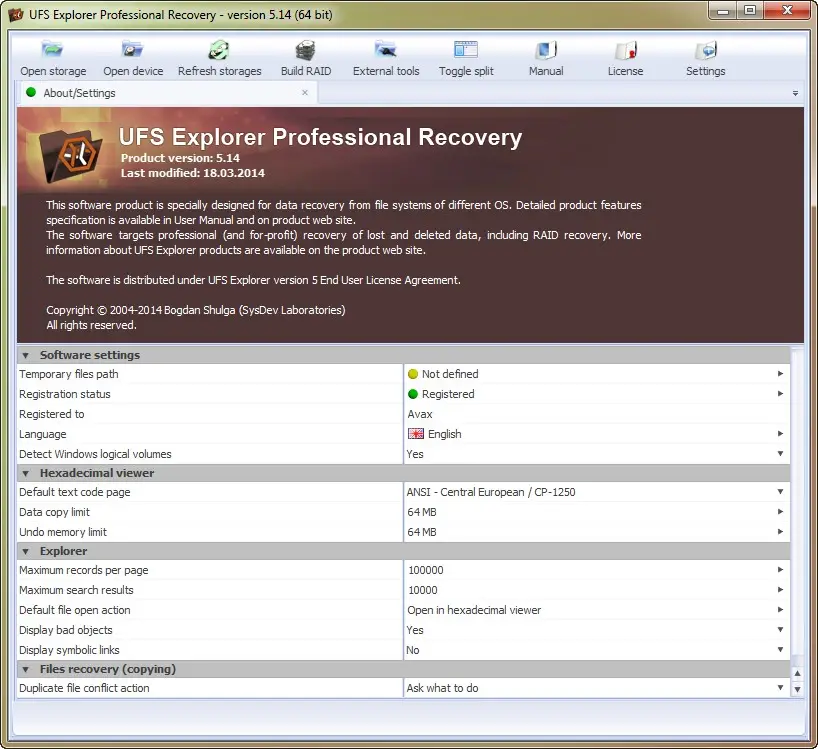
Task: Click the Temporary files path arrow
Action: [780, 373]
